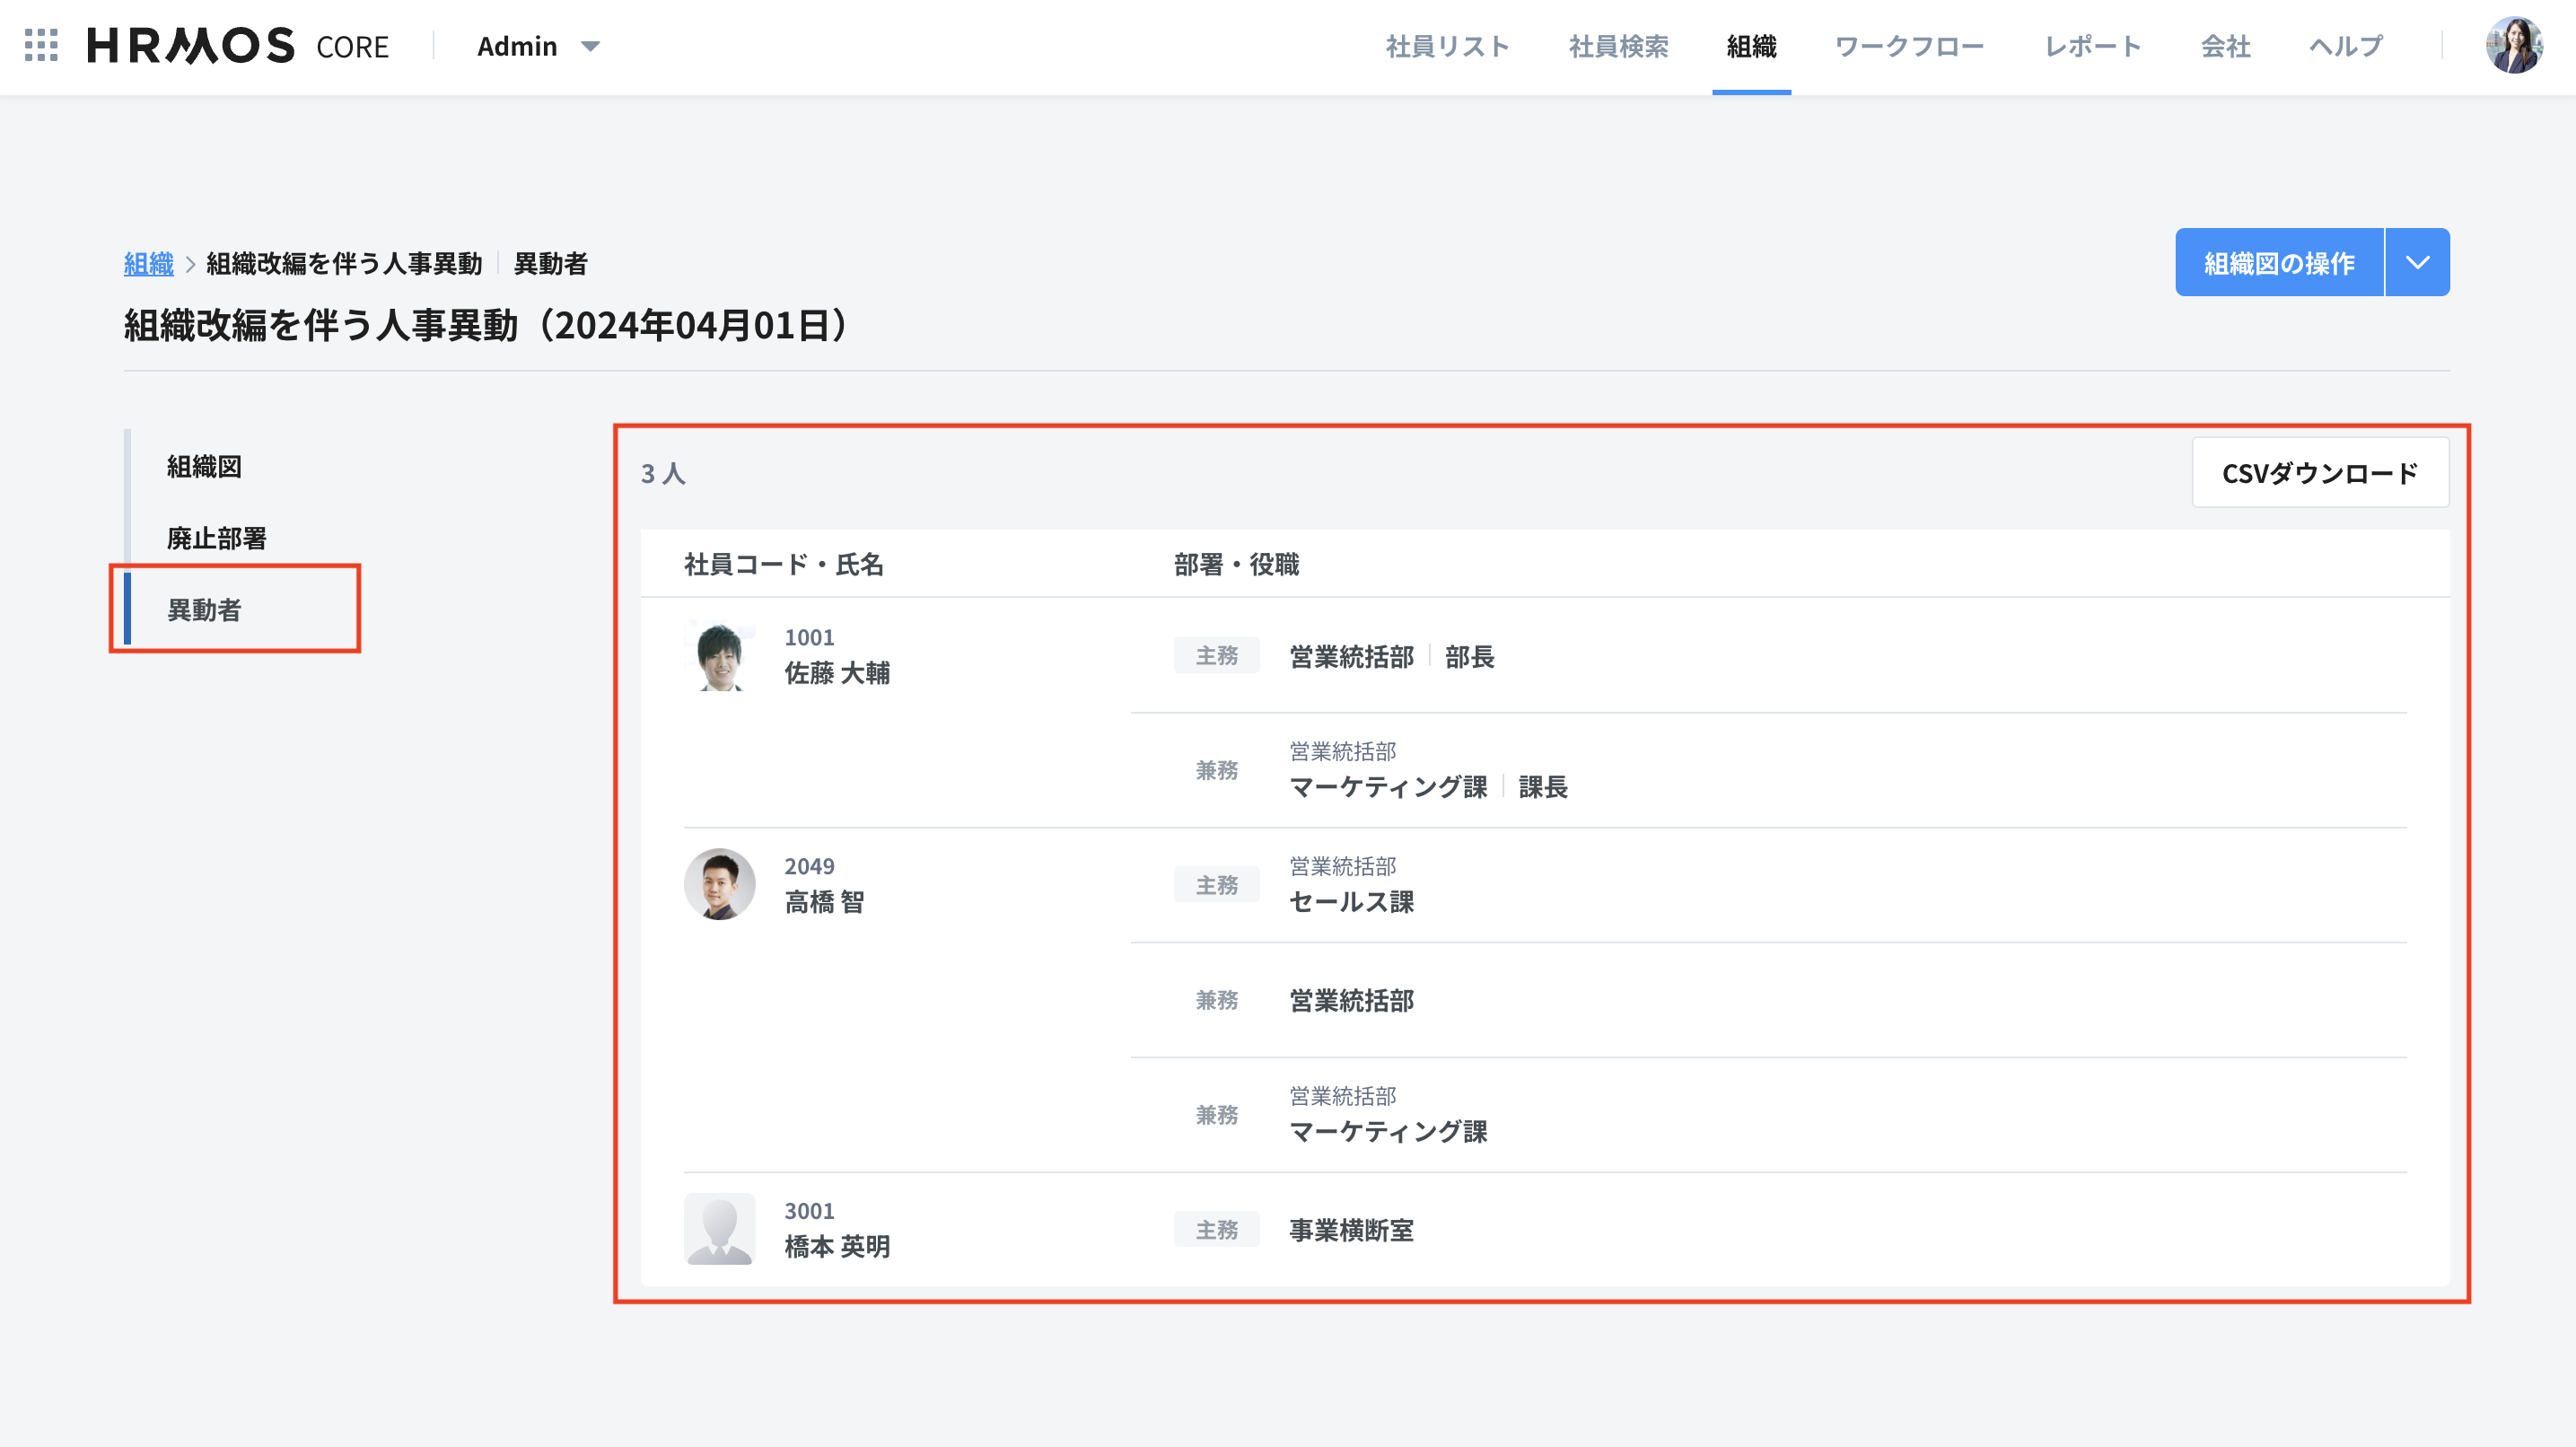Select 組織図 in the side navigation
Screen dimensions: 2576x1447
coord(204,467)
